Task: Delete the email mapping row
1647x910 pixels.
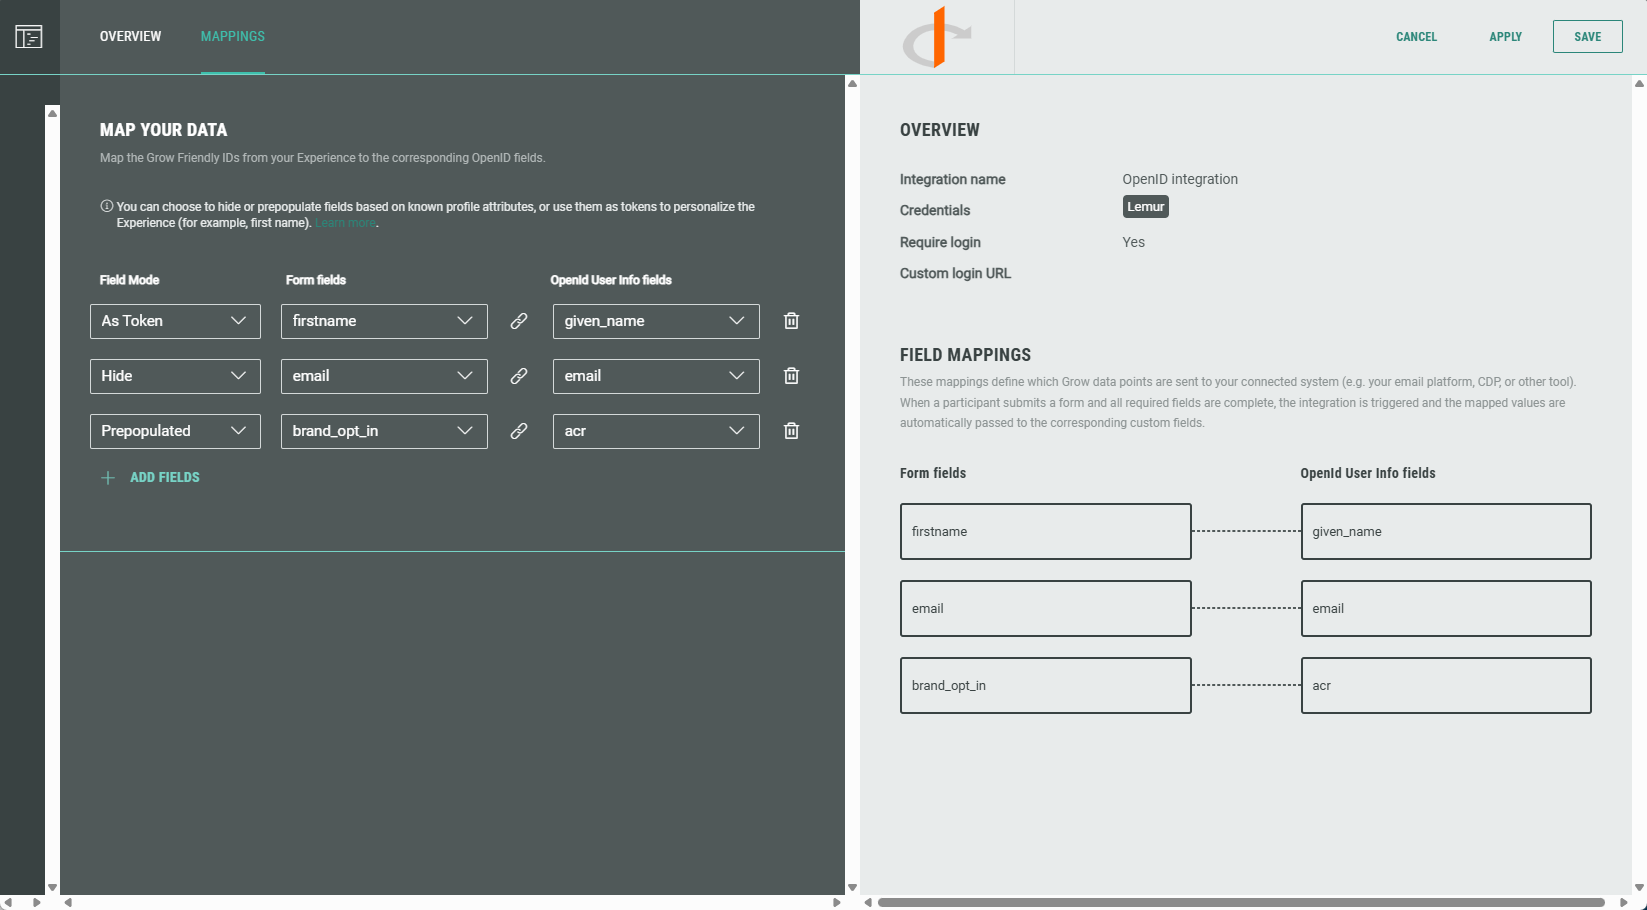Action: tap(791, 376)
